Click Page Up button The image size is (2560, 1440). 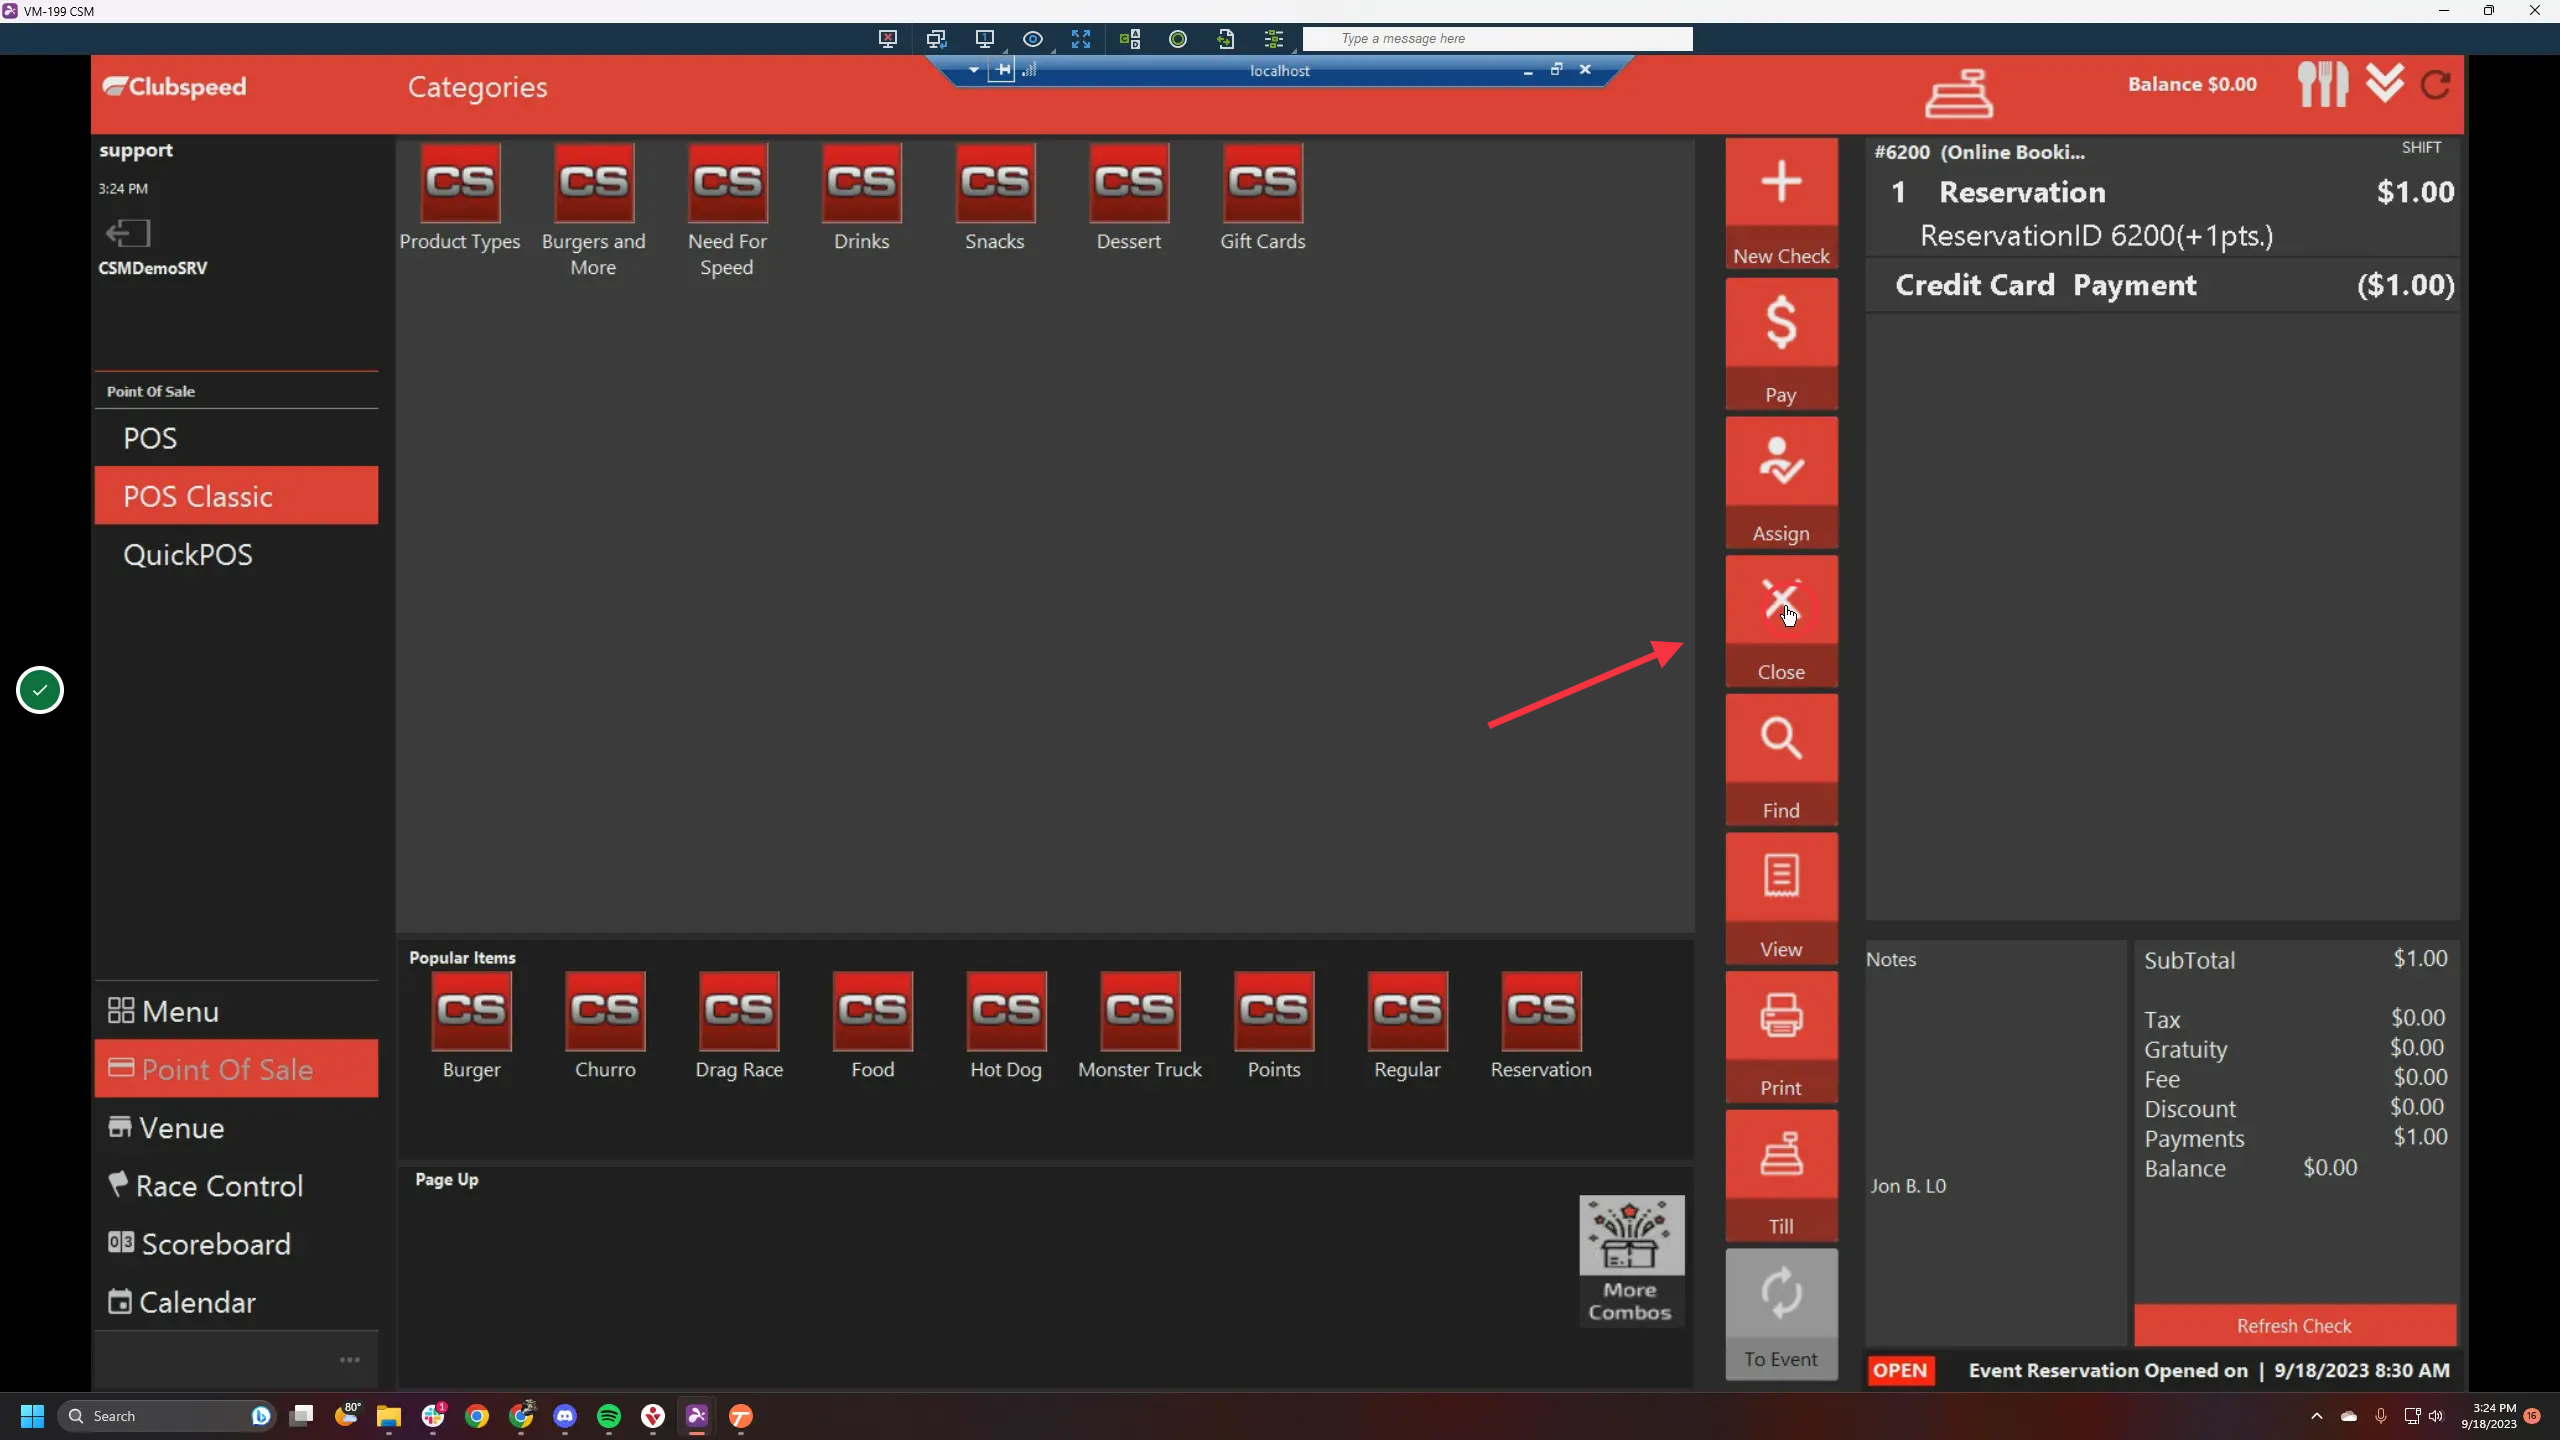coord(447,1180)
